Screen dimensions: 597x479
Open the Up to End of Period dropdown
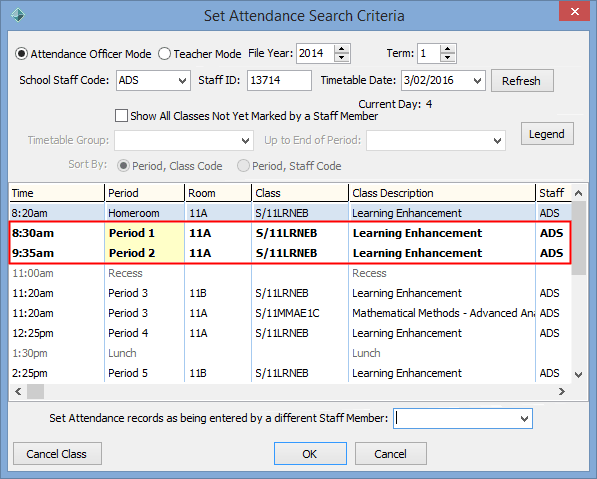click(497, 141)
